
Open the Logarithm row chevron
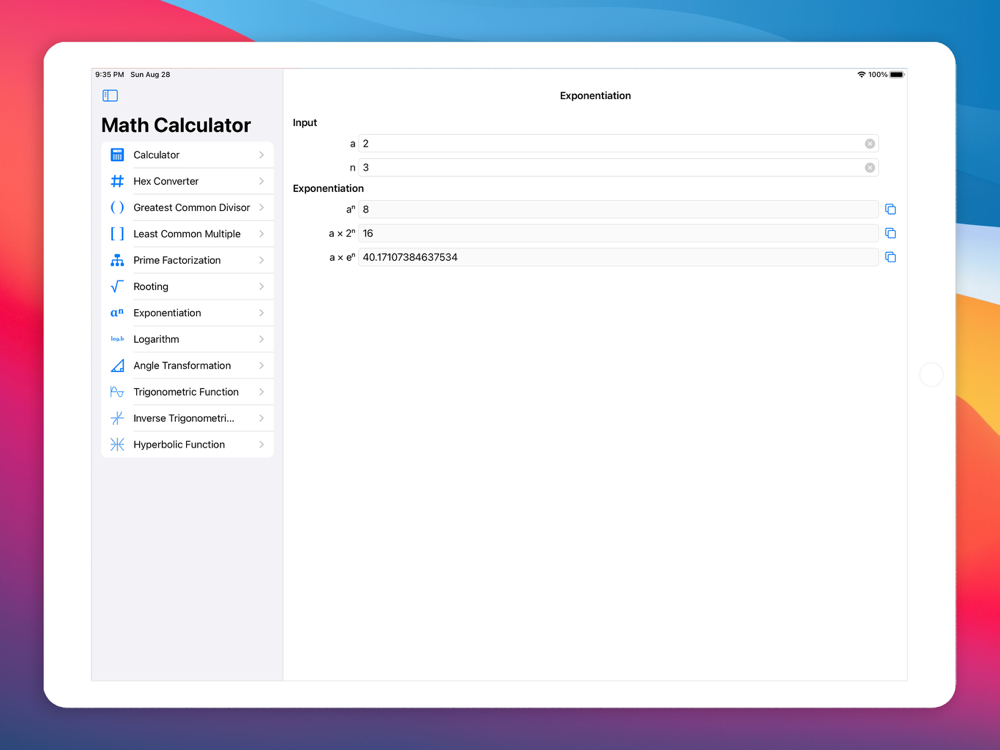pyautogui.click(x=261, y=339)
